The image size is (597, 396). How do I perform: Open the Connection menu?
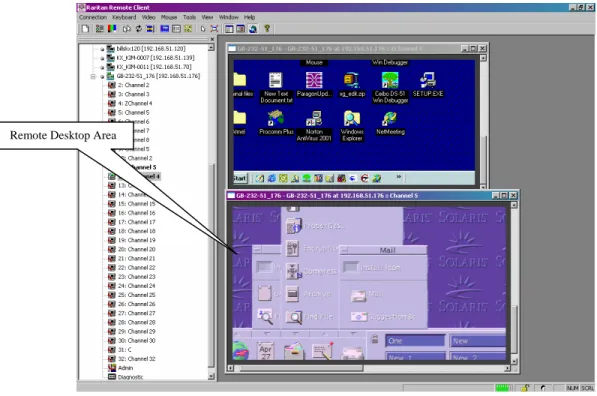coord(93,17)
